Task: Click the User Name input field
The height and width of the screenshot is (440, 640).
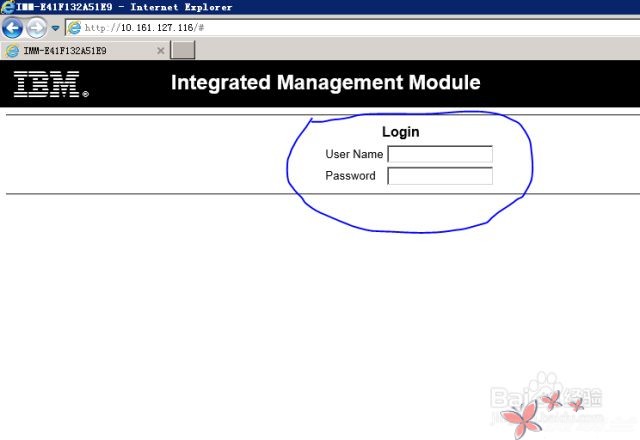Action: click(x=440, y=154)
